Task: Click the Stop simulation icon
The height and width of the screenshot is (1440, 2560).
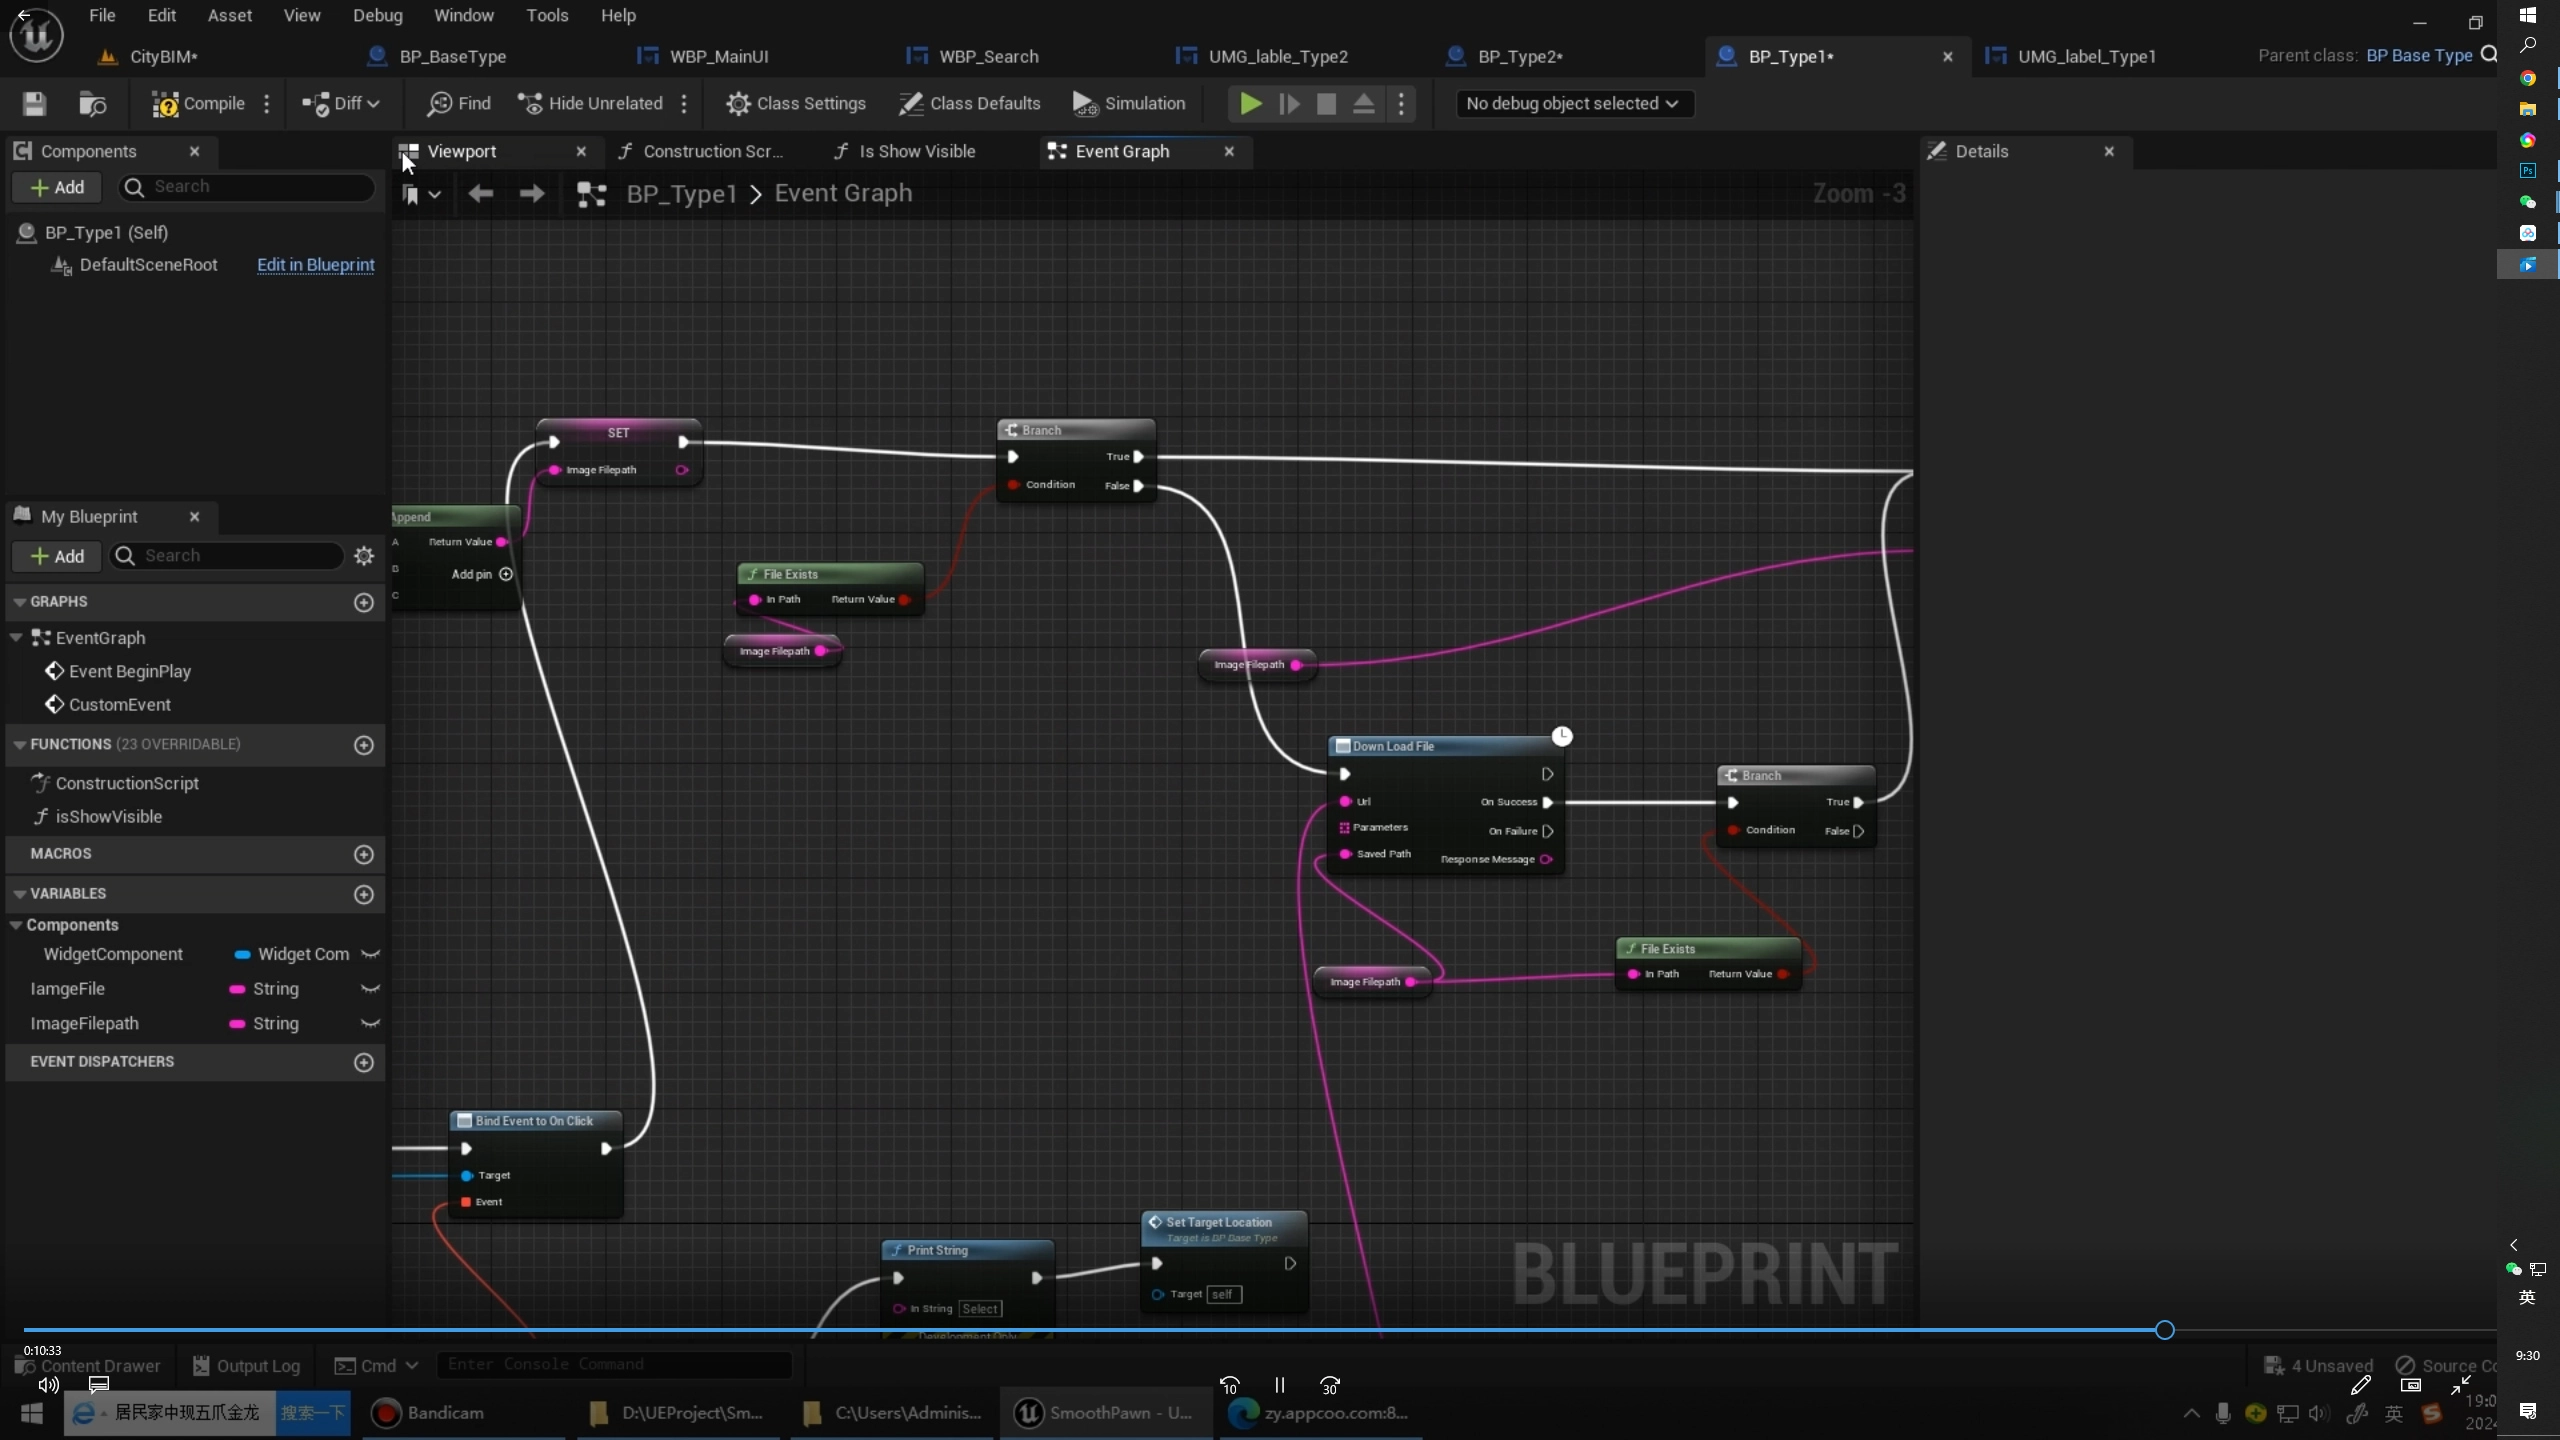Action: (1326, 104)
